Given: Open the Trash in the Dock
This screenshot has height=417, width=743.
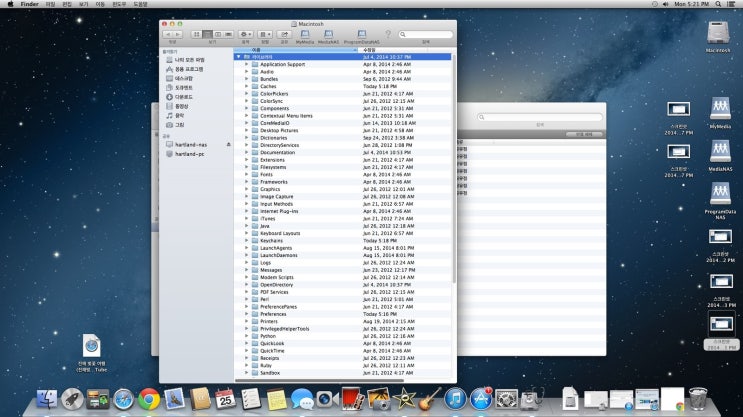Looking at the screenshot, I should 698,399.
